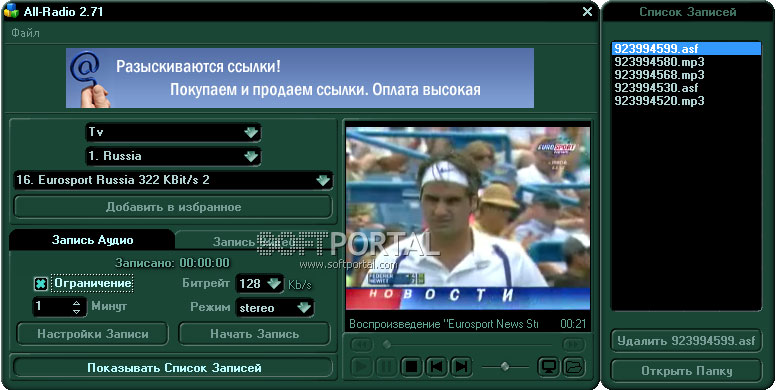The height and width of the screenshot is (390, 776).
Task: Click the Начать Запись button
Action: tap(254, 334)
